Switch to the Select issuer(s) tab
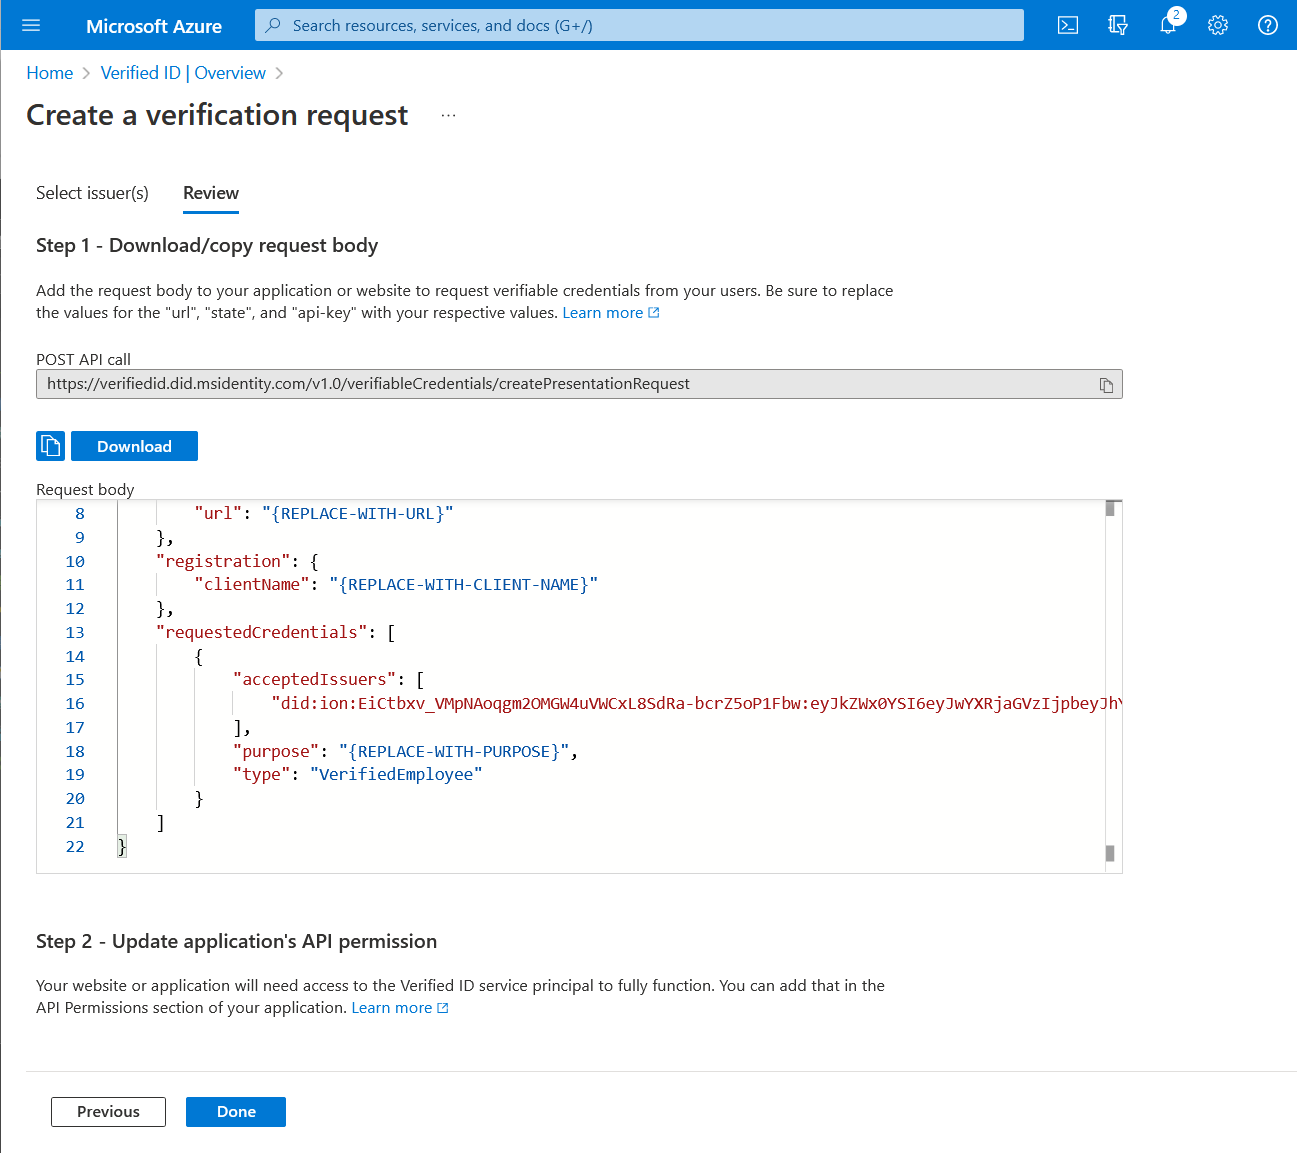This screenshot has width=1297, height=1153. 92,193
